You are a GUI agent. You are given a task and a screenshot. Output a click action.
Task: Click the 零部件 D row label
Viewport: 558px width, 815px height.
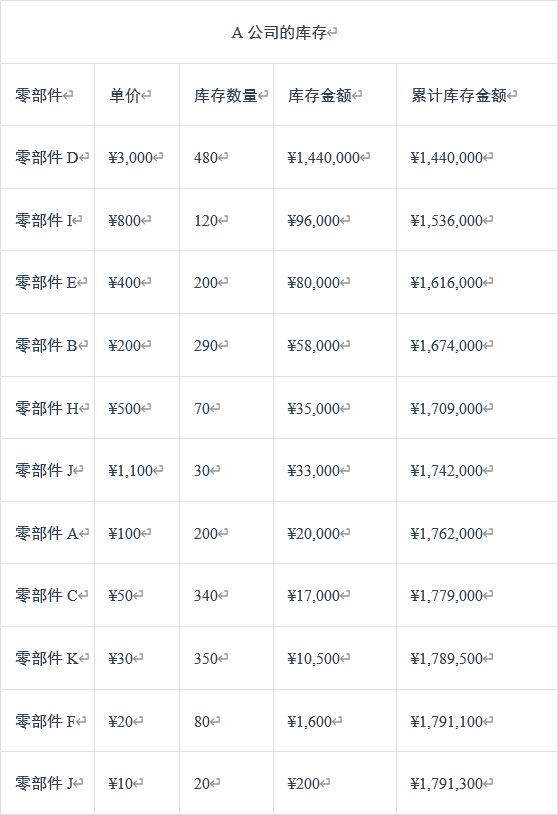47,157
